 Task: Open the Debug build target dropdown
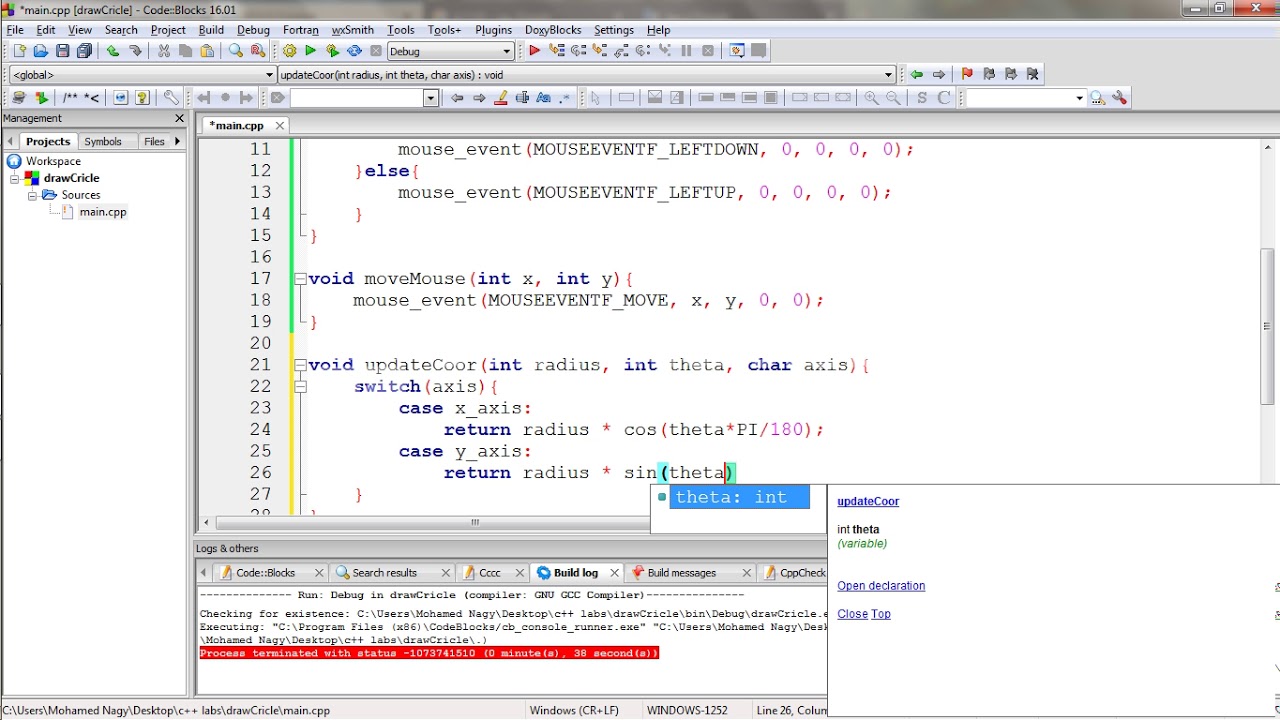click(x=507, y=51)
